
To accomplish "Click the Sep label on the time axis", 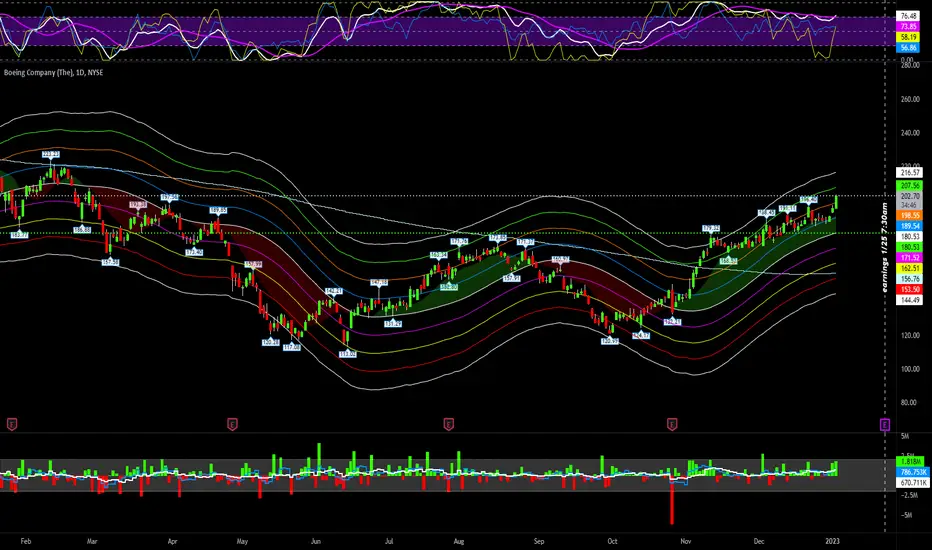I will click(539, 541).
